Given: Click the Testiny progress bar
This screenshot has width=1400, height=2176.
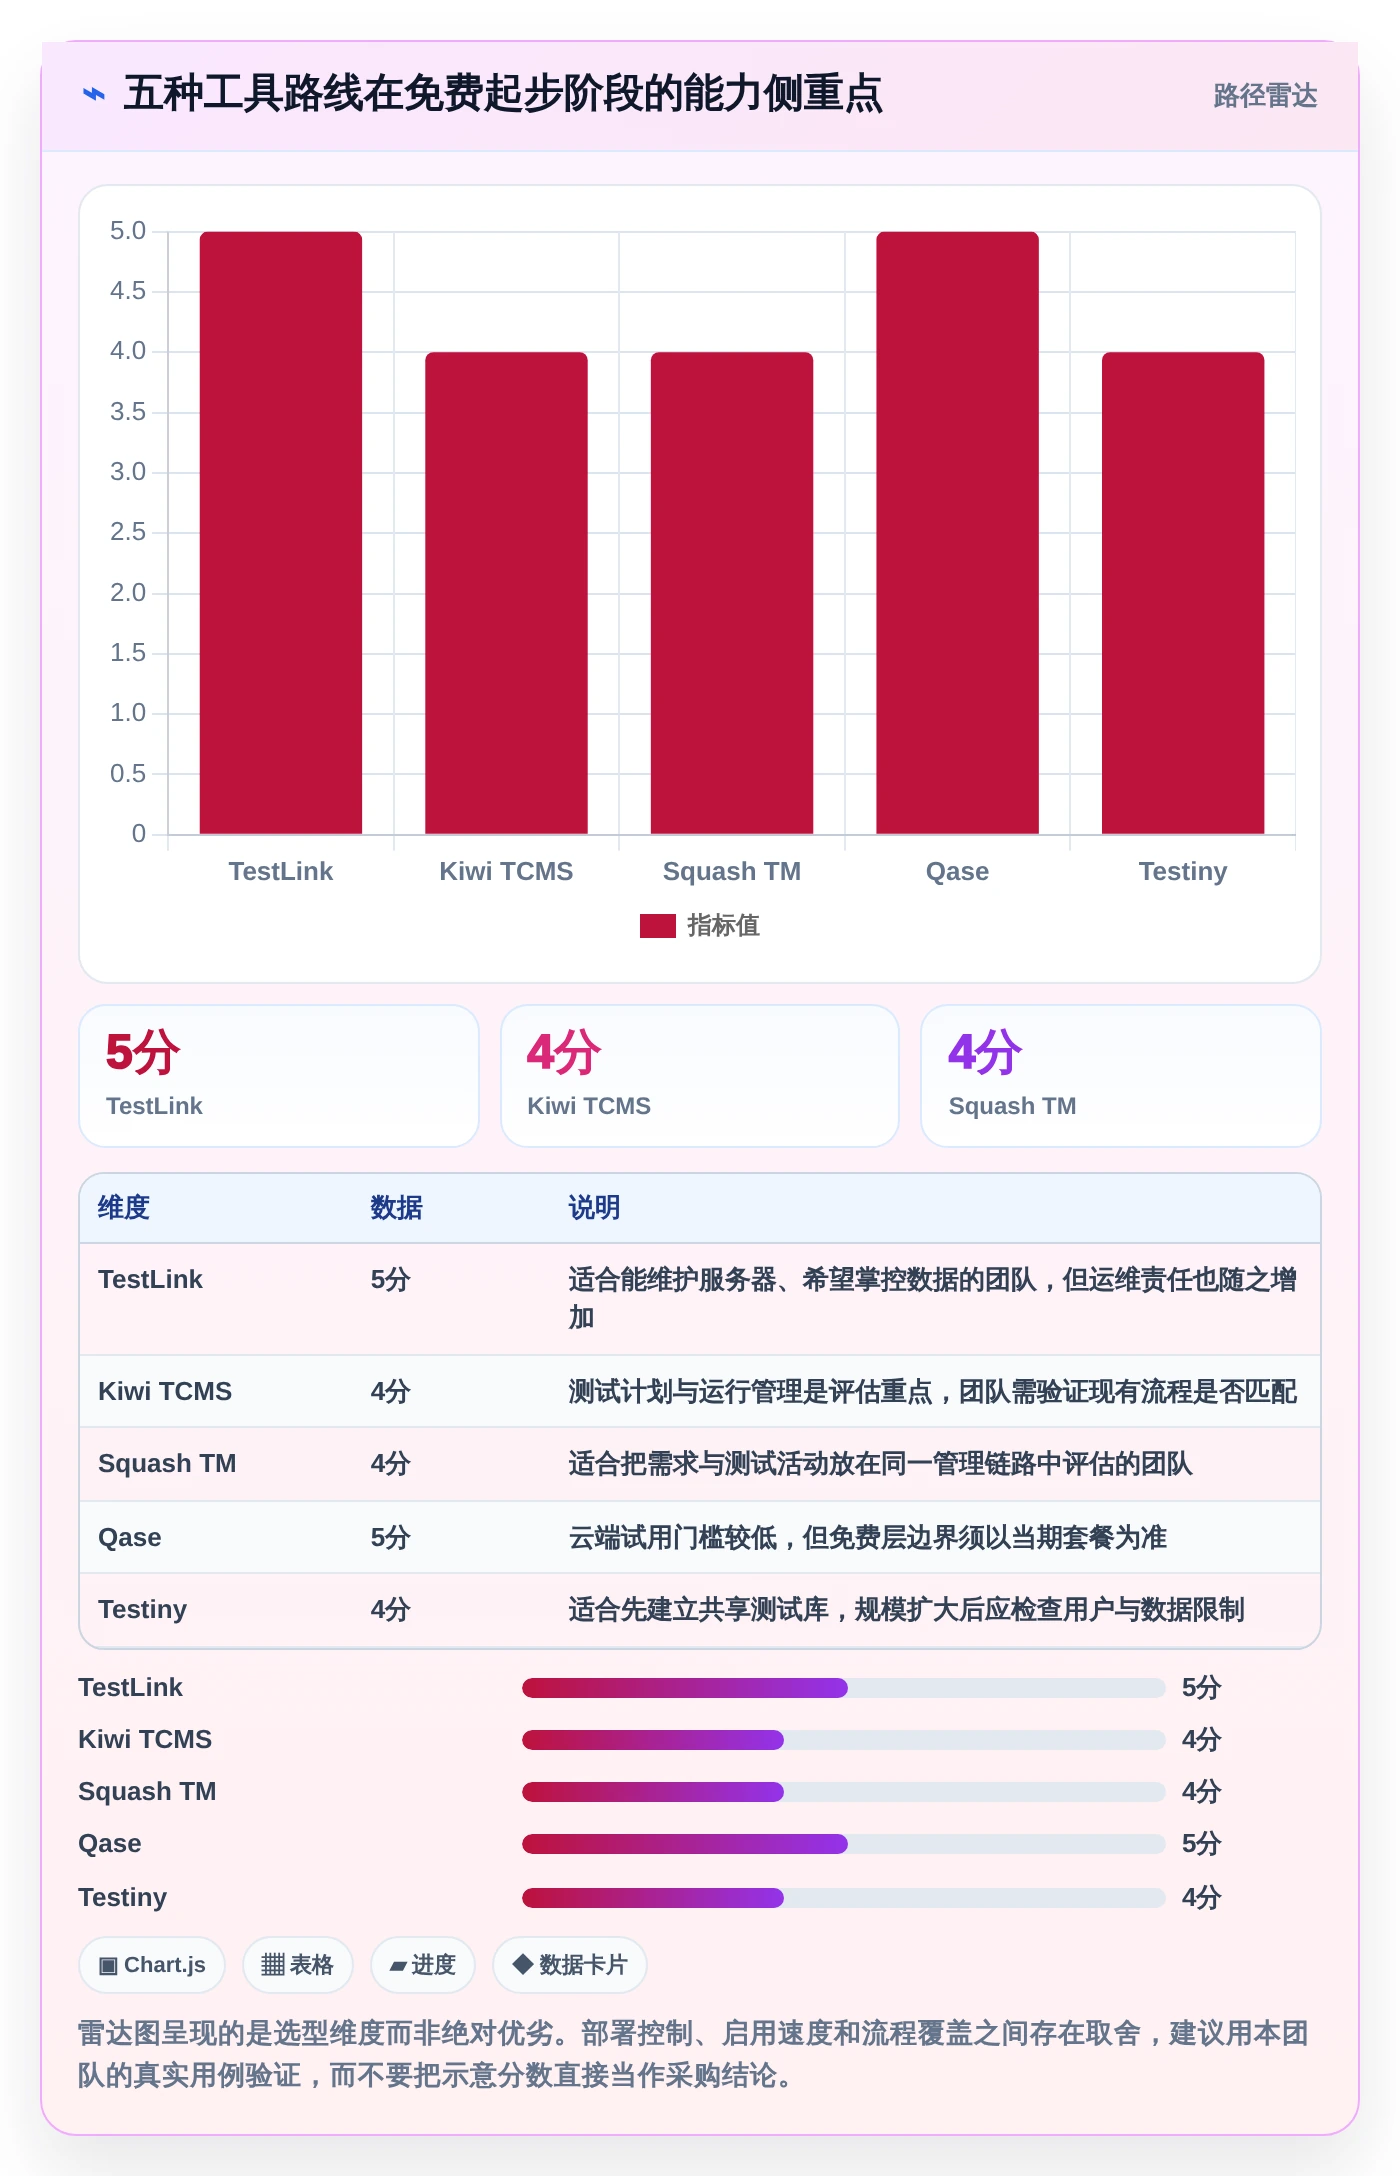Looking at the screenshot, I should tap(844, 1898).
